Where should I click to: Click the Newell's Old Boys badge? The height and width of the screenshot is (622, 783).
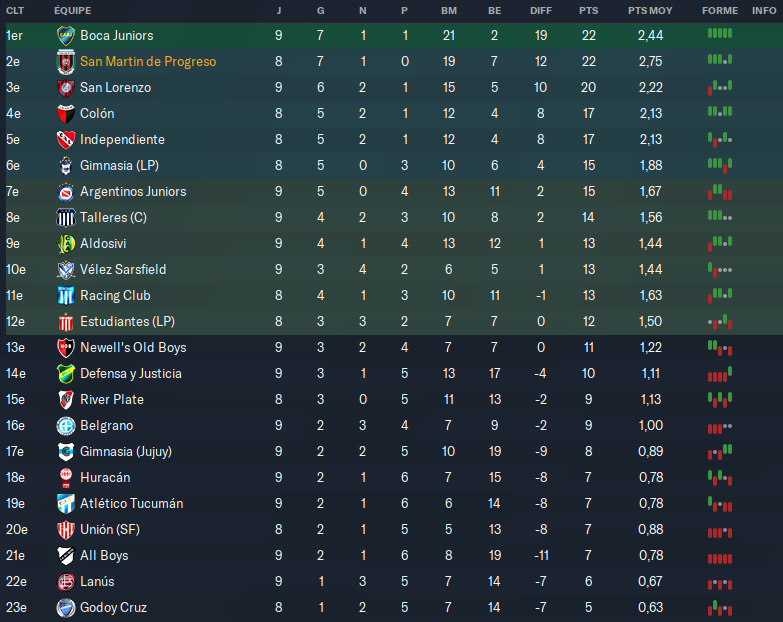[66, 347]
